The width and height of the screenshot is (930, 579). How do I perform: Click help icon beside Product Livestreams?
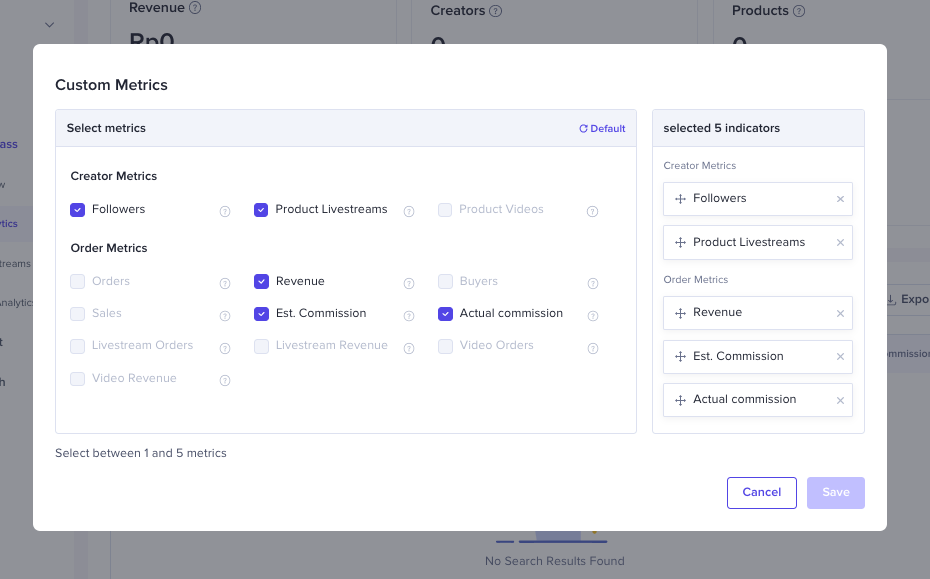tap(409, 211)
